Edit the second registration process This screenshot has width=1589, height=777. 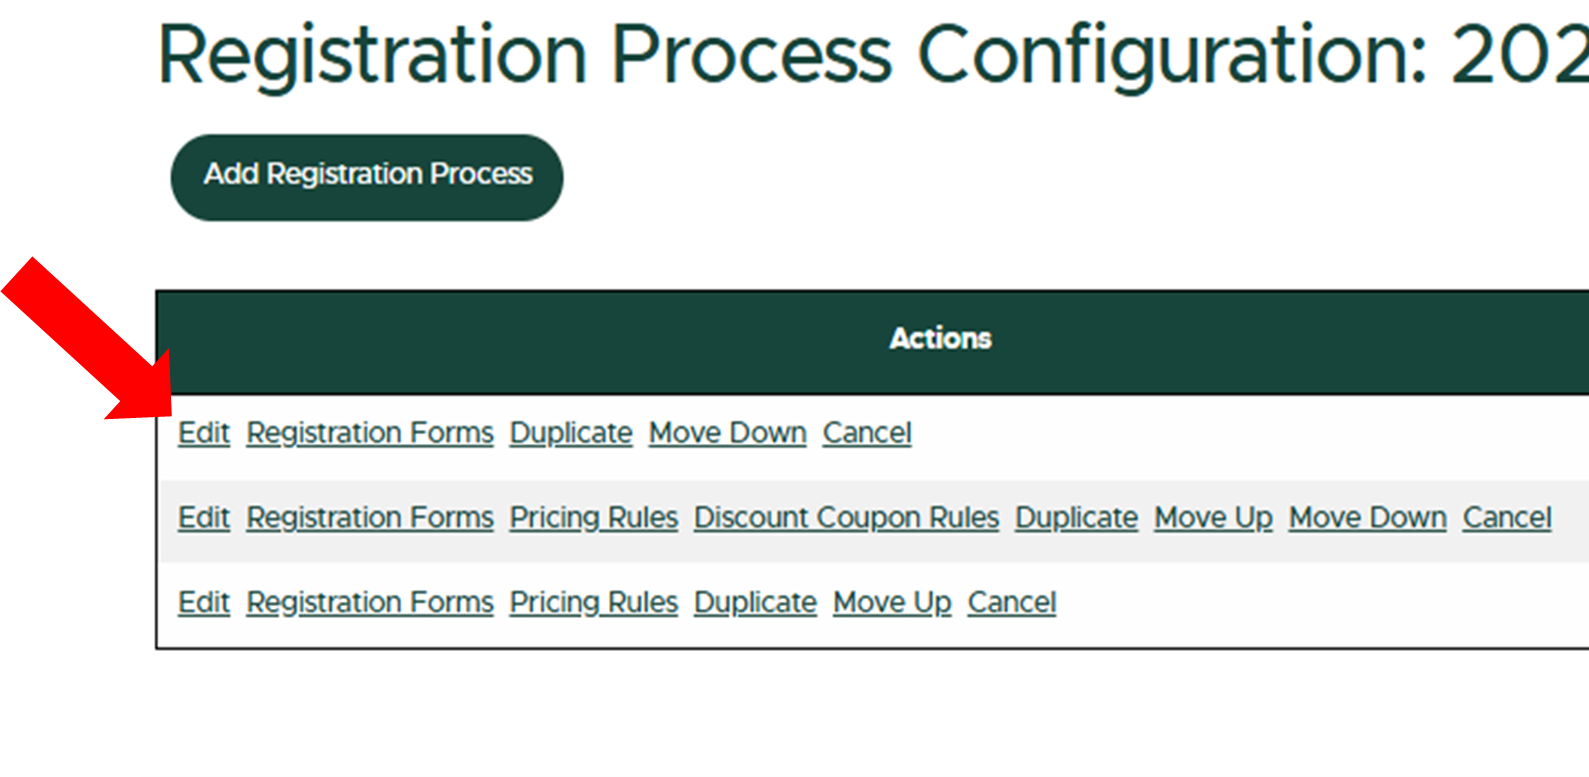[203, 517]
